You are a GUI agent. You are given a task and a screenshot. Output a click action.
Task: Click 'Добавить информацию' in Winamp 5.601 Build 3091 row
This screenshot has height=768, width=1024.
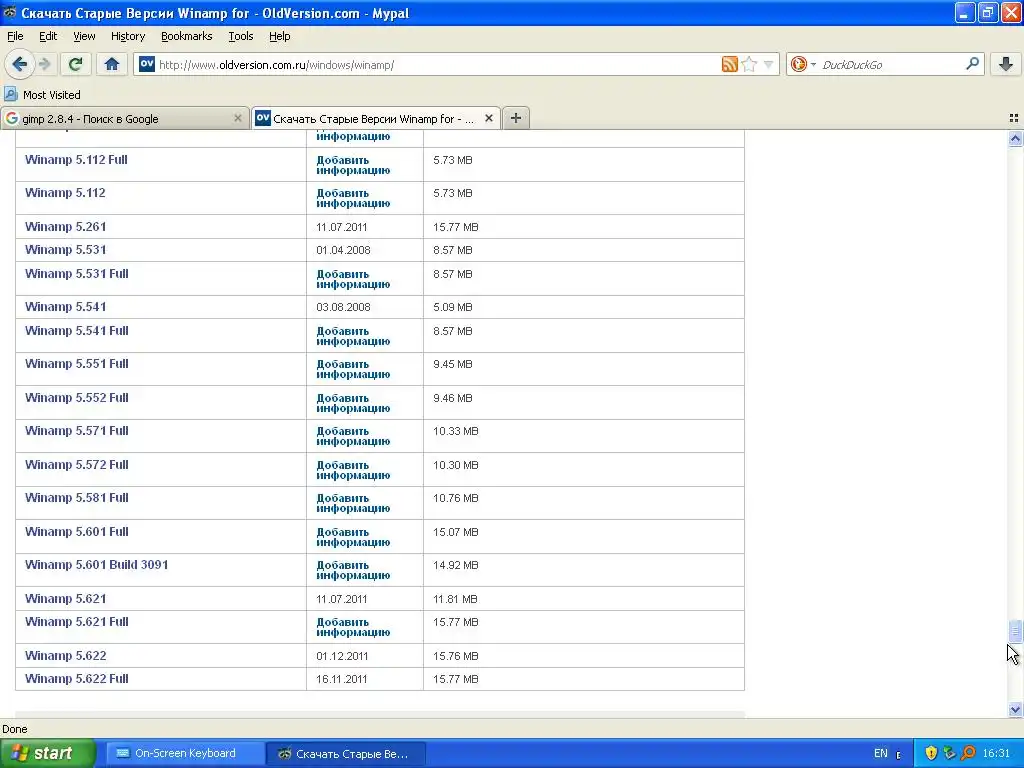pyautogui.click(x=353, y=570)
